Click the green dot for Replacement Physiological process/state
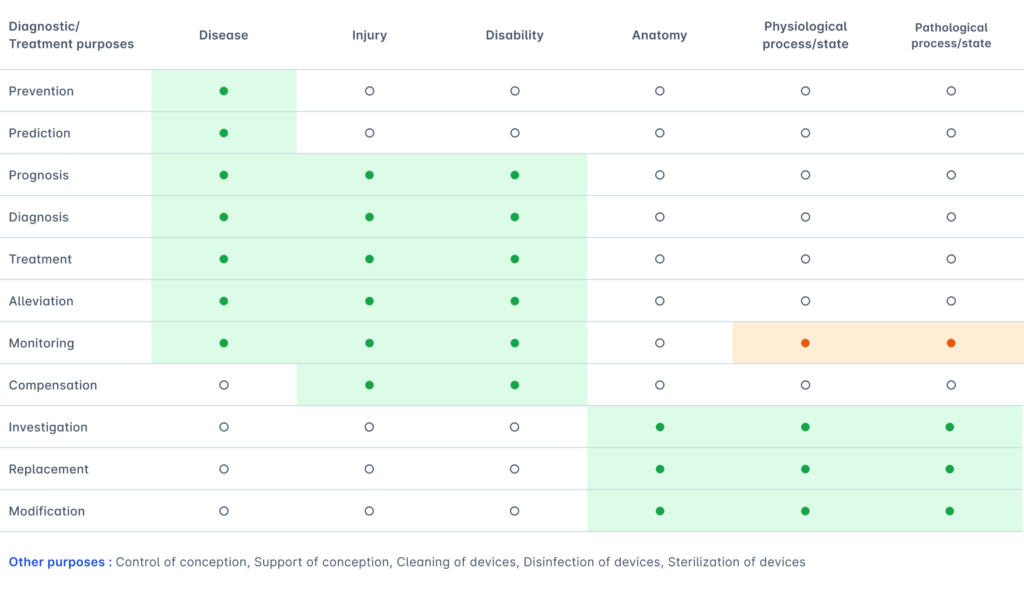This screenshot has height=591, width=1024. point(805,469)
